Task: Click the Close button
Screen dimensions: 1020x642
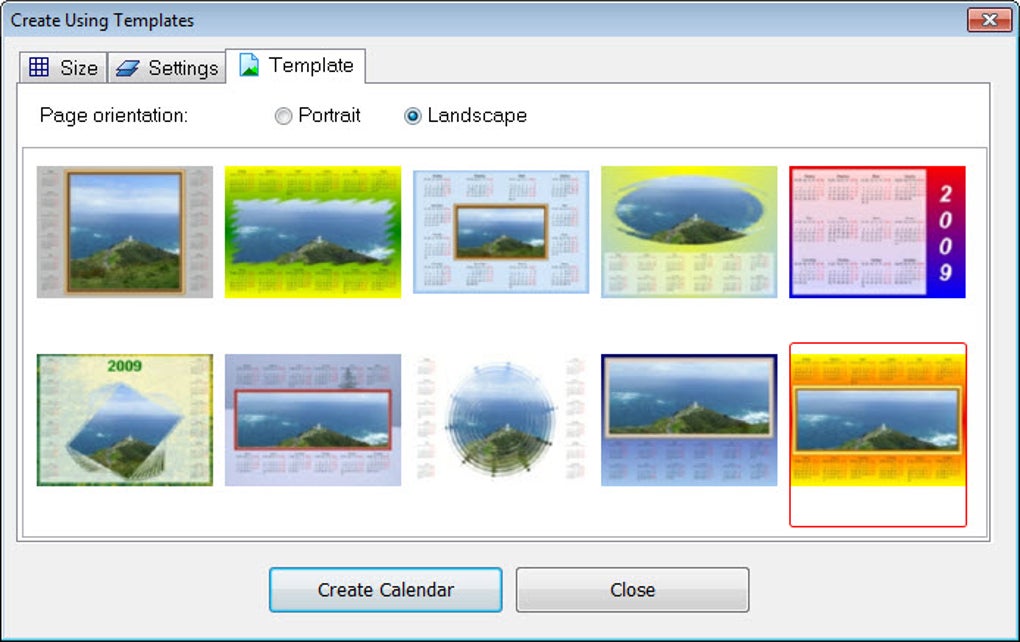Action: [x=633, y=589]
